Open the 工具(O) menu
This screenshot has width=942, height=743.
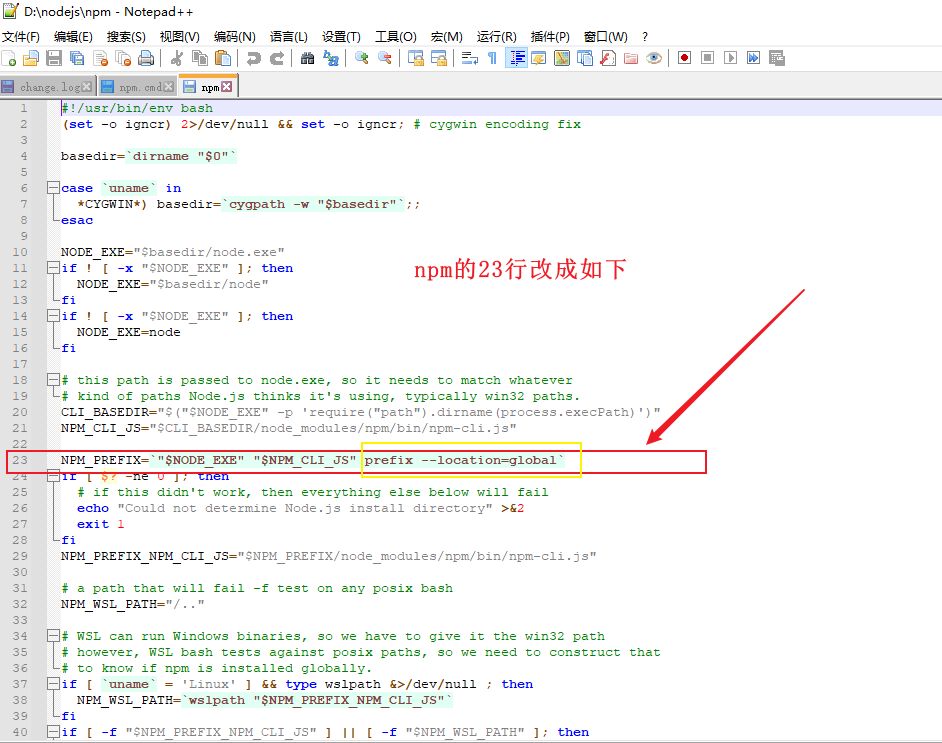pyautogui.click(x=396, y=37)
